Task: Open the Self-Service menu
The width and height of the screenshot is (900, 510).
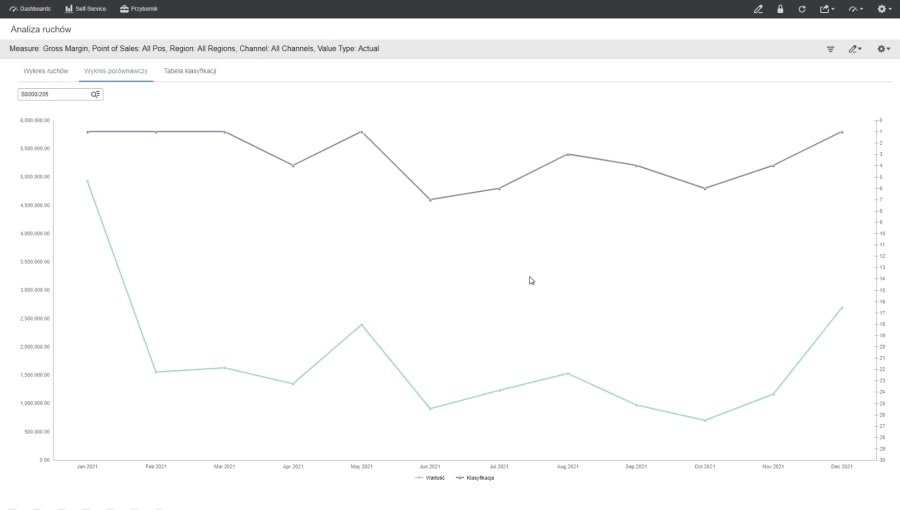Action: pos(86,9)
